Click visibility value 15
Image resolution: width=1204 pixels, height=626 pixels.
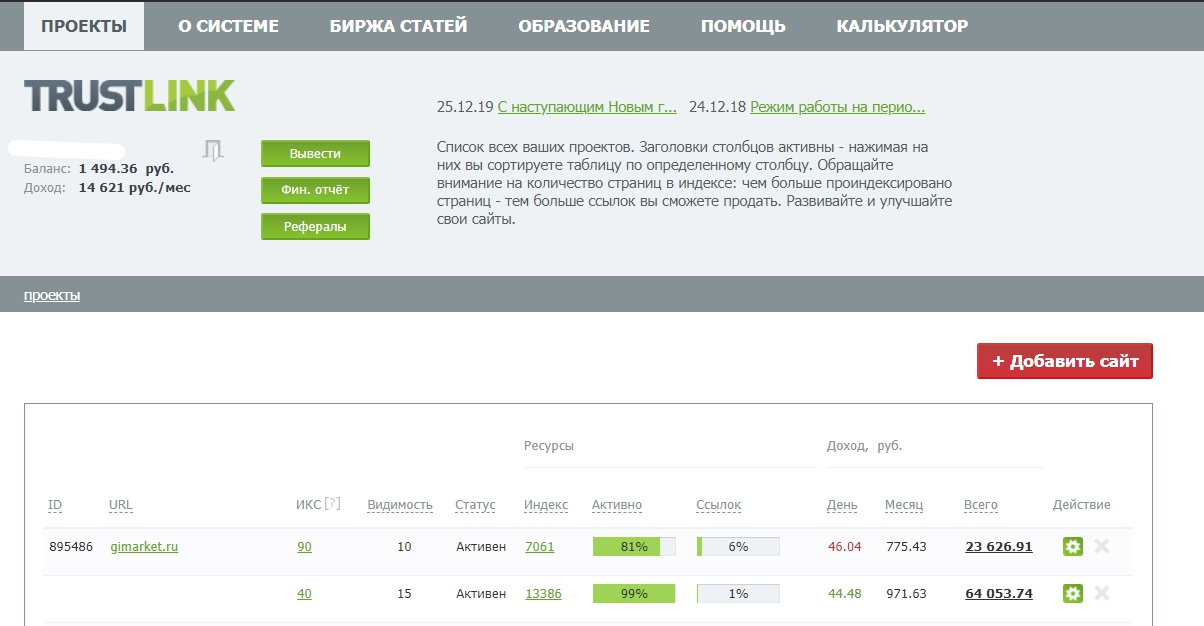[x=404, y=593]
